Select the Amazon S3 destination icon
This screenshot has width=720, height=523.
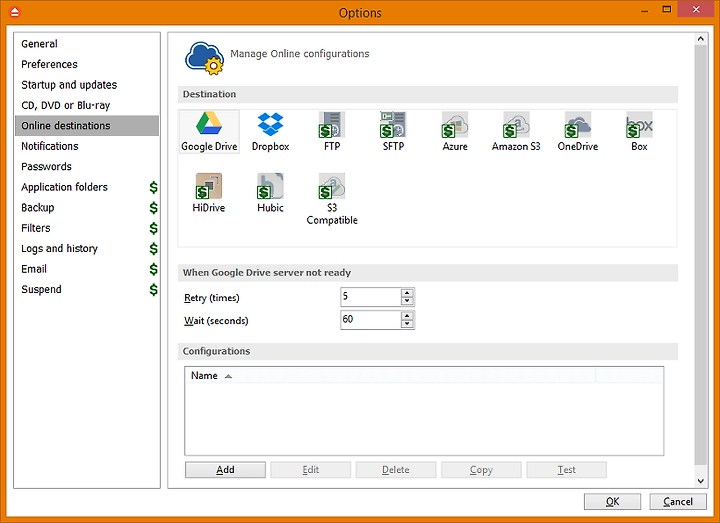516,131
